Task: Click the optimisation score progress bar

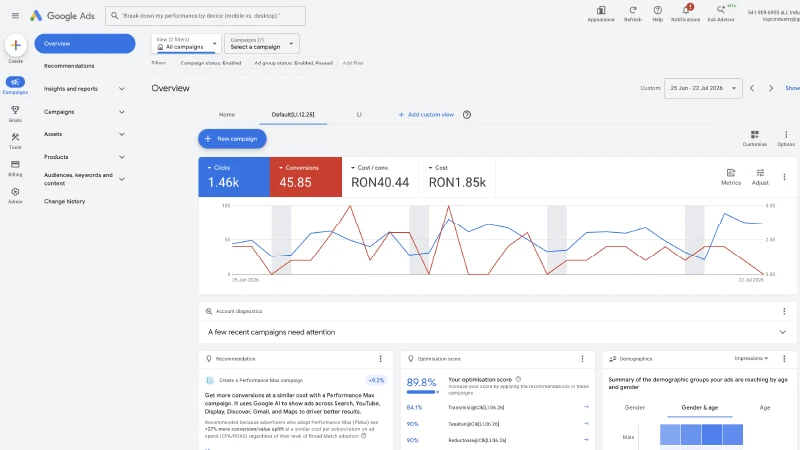Action: point(422,392)
